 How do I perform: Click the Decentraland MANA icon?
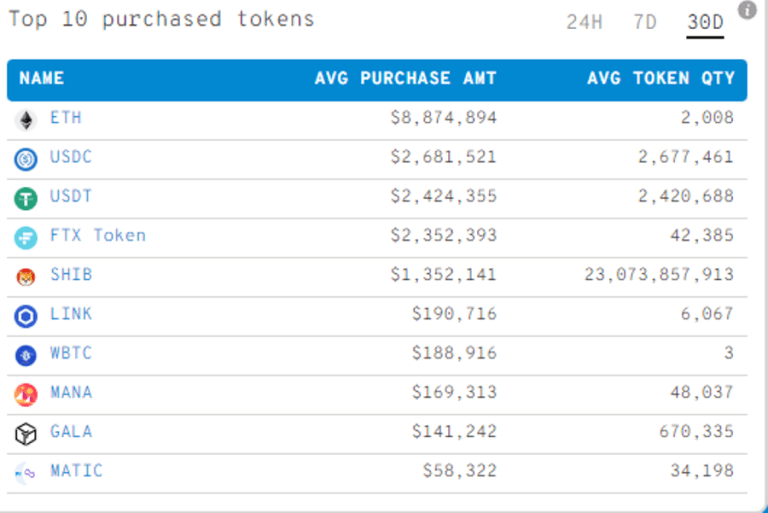(26, 394)
